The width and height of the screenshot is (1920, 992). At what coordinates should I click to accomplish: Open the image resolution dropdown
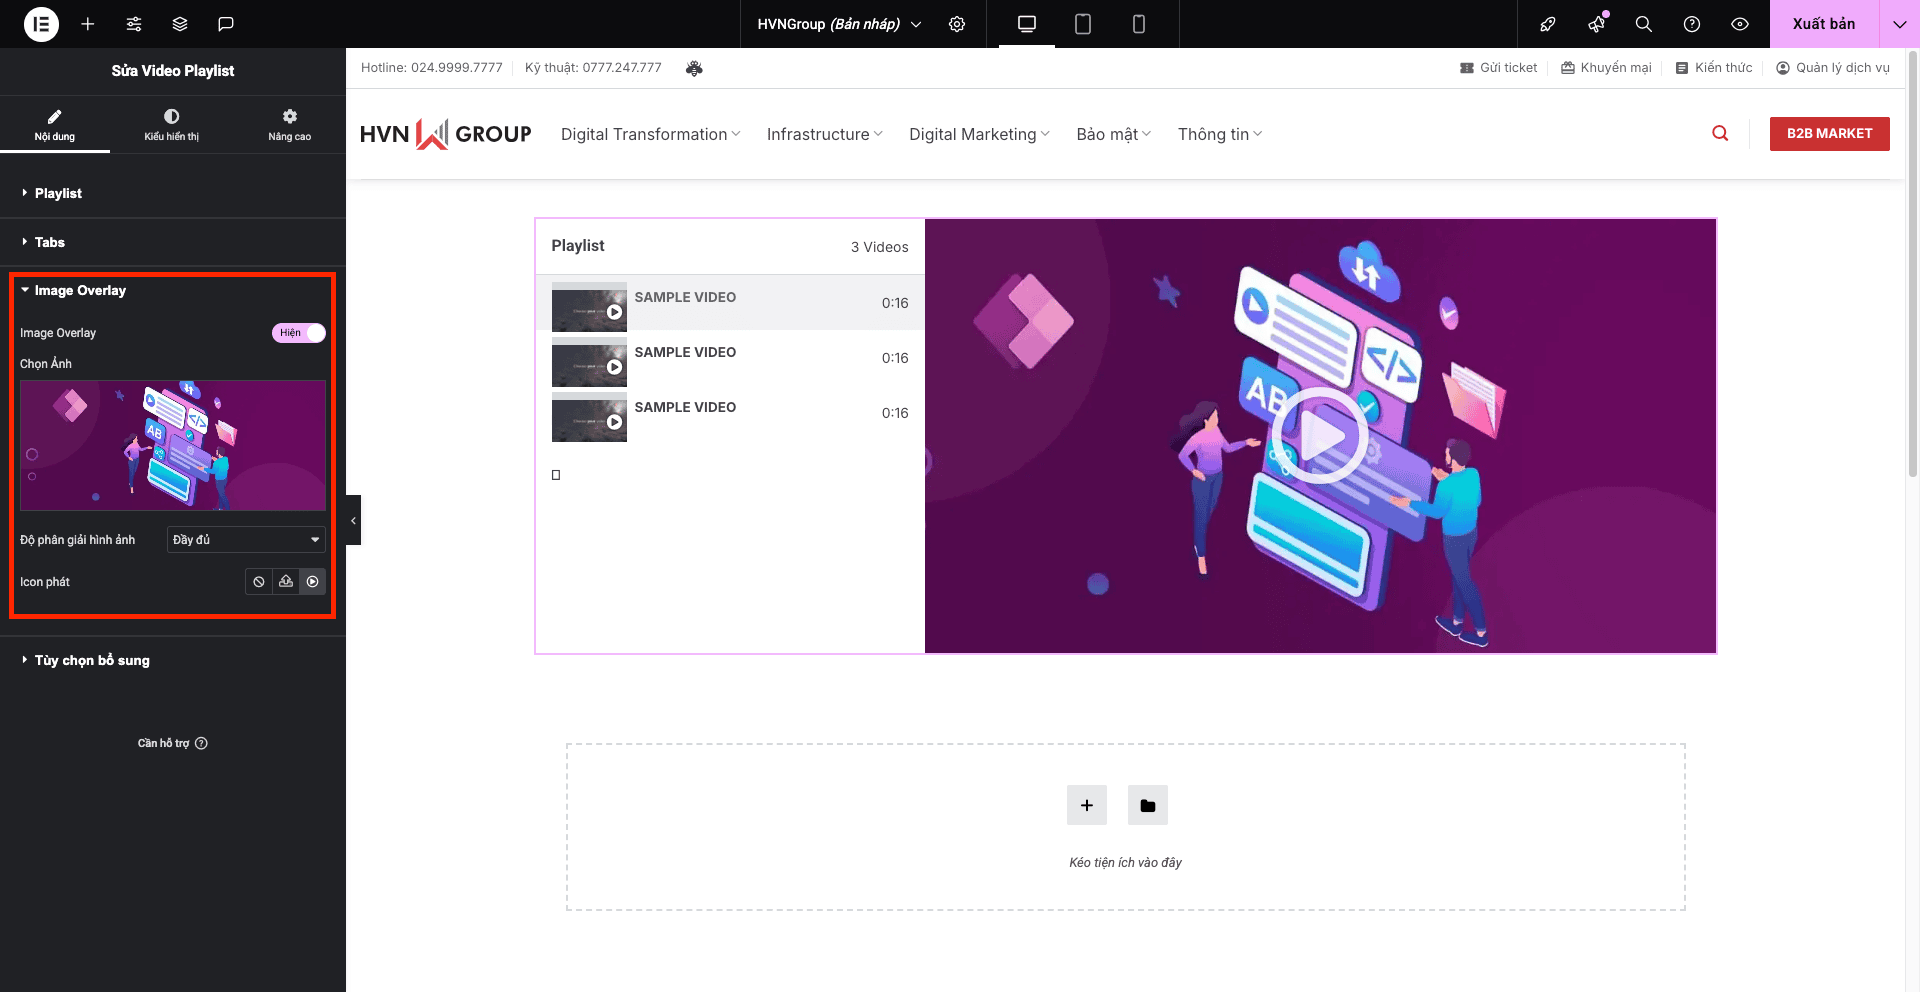[x=246, y=540]
